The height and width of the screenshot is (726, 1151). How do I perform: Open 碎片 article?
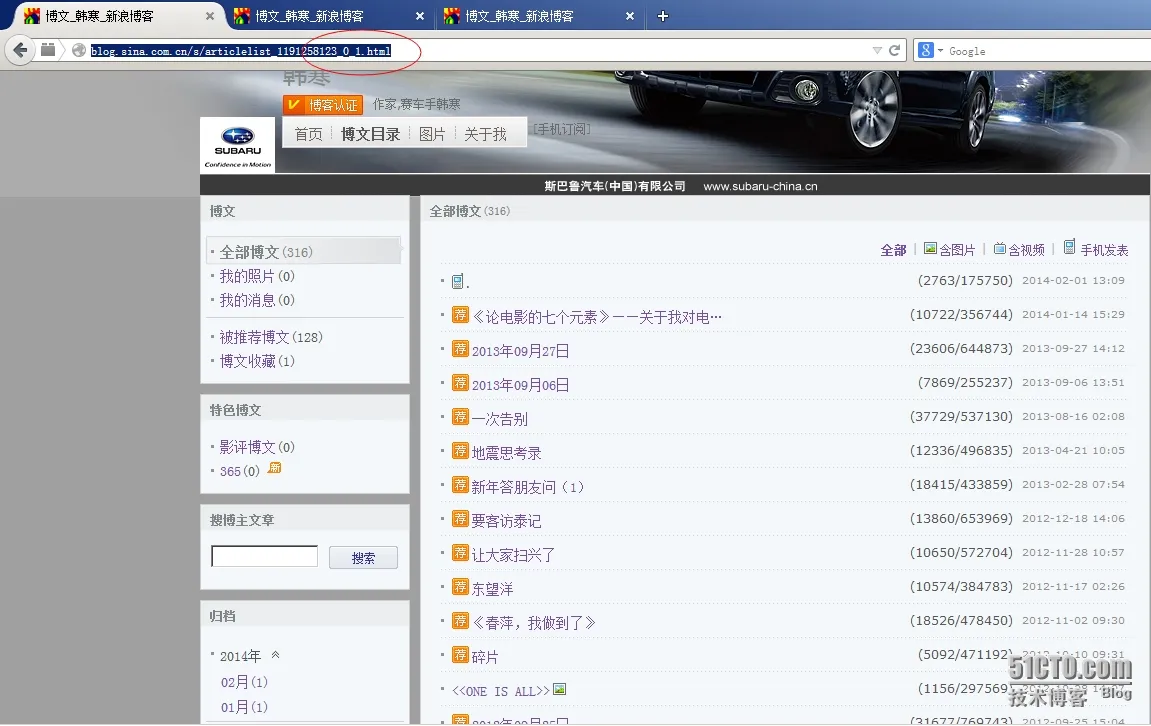click(x=485, y=657)
